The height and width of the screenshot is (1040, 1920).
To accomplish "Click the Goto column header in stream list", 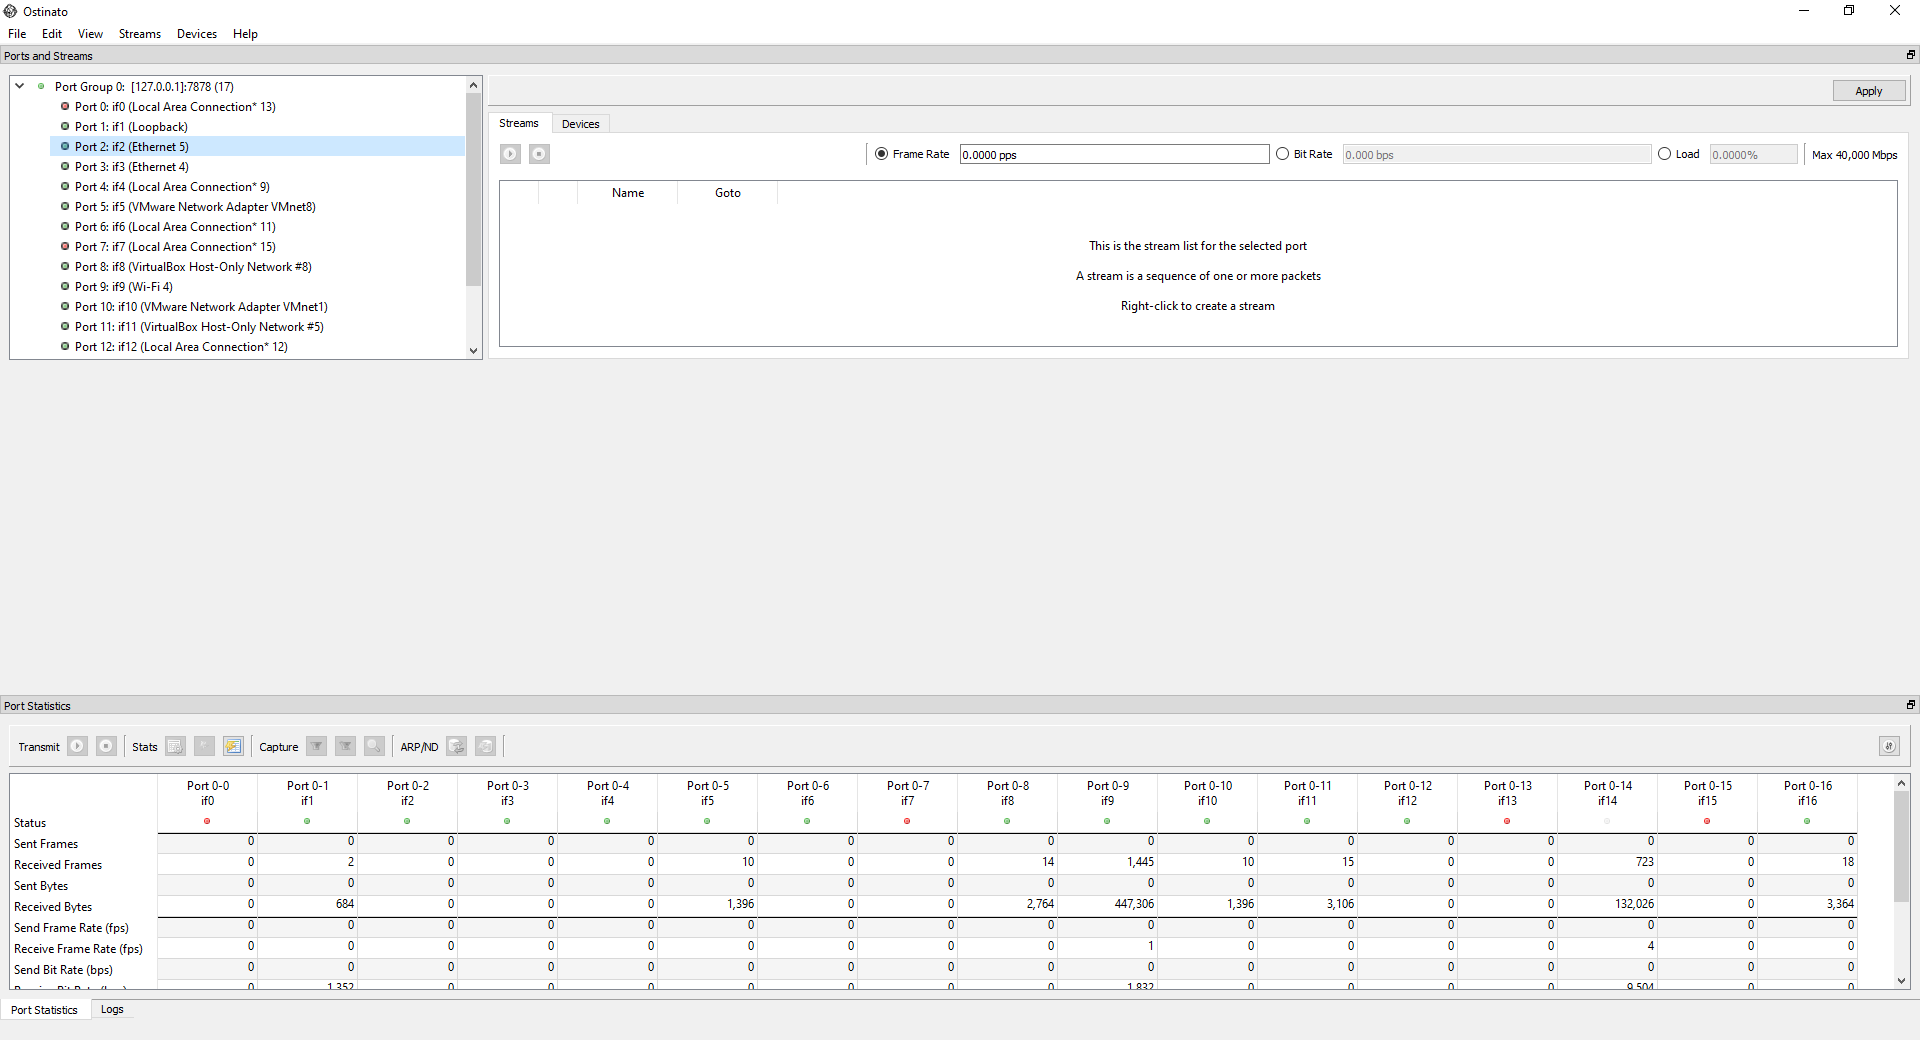I will pyautogui.click(x=727, y=193).
